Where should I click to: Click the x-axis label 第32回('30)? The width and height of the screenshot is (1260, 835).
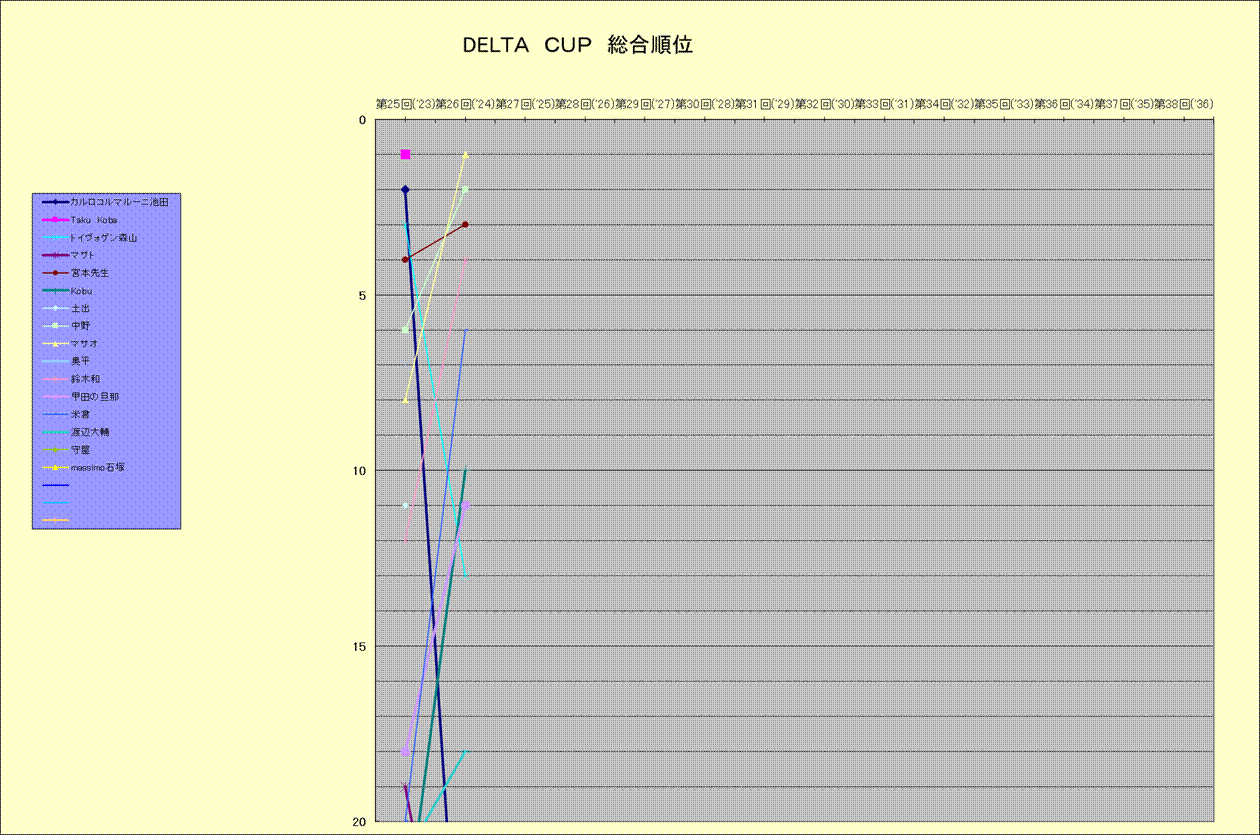click(825, 103)
